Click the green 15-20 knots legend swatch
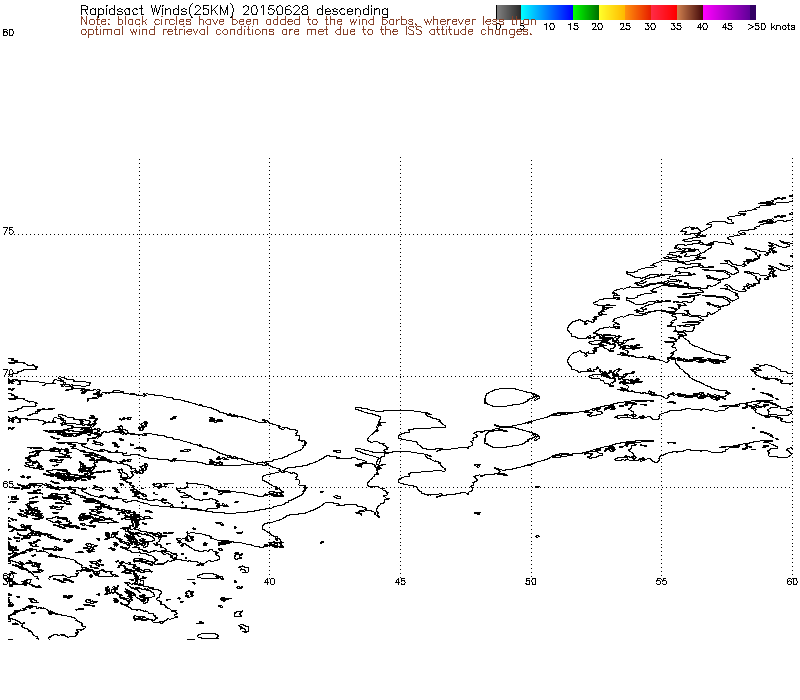 pos(586,12)
